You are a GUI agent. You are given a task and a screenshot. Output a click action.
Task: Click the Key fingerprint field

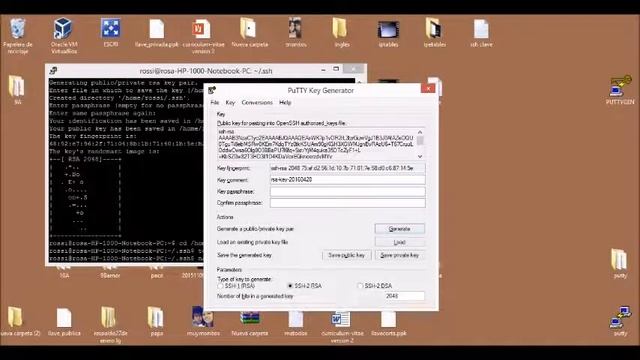click(x=347, y=168)
